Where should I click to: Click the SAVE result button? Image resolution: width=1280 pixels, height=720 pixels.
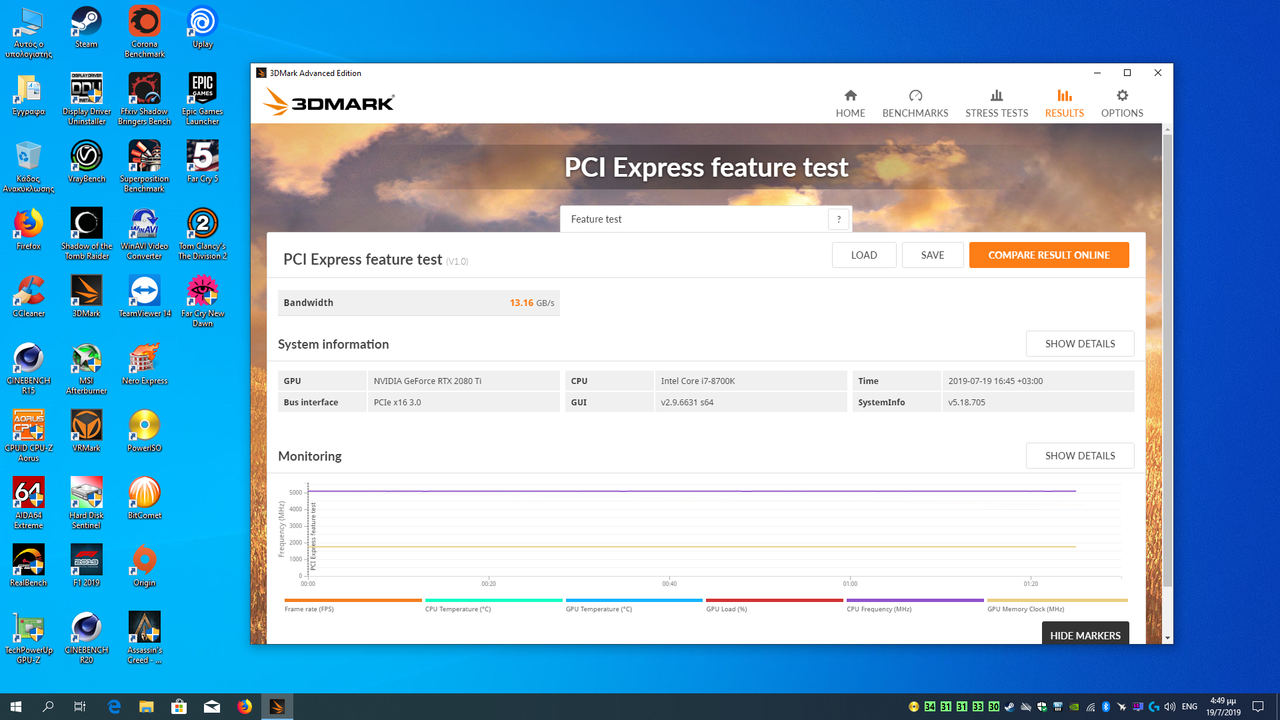932,255
